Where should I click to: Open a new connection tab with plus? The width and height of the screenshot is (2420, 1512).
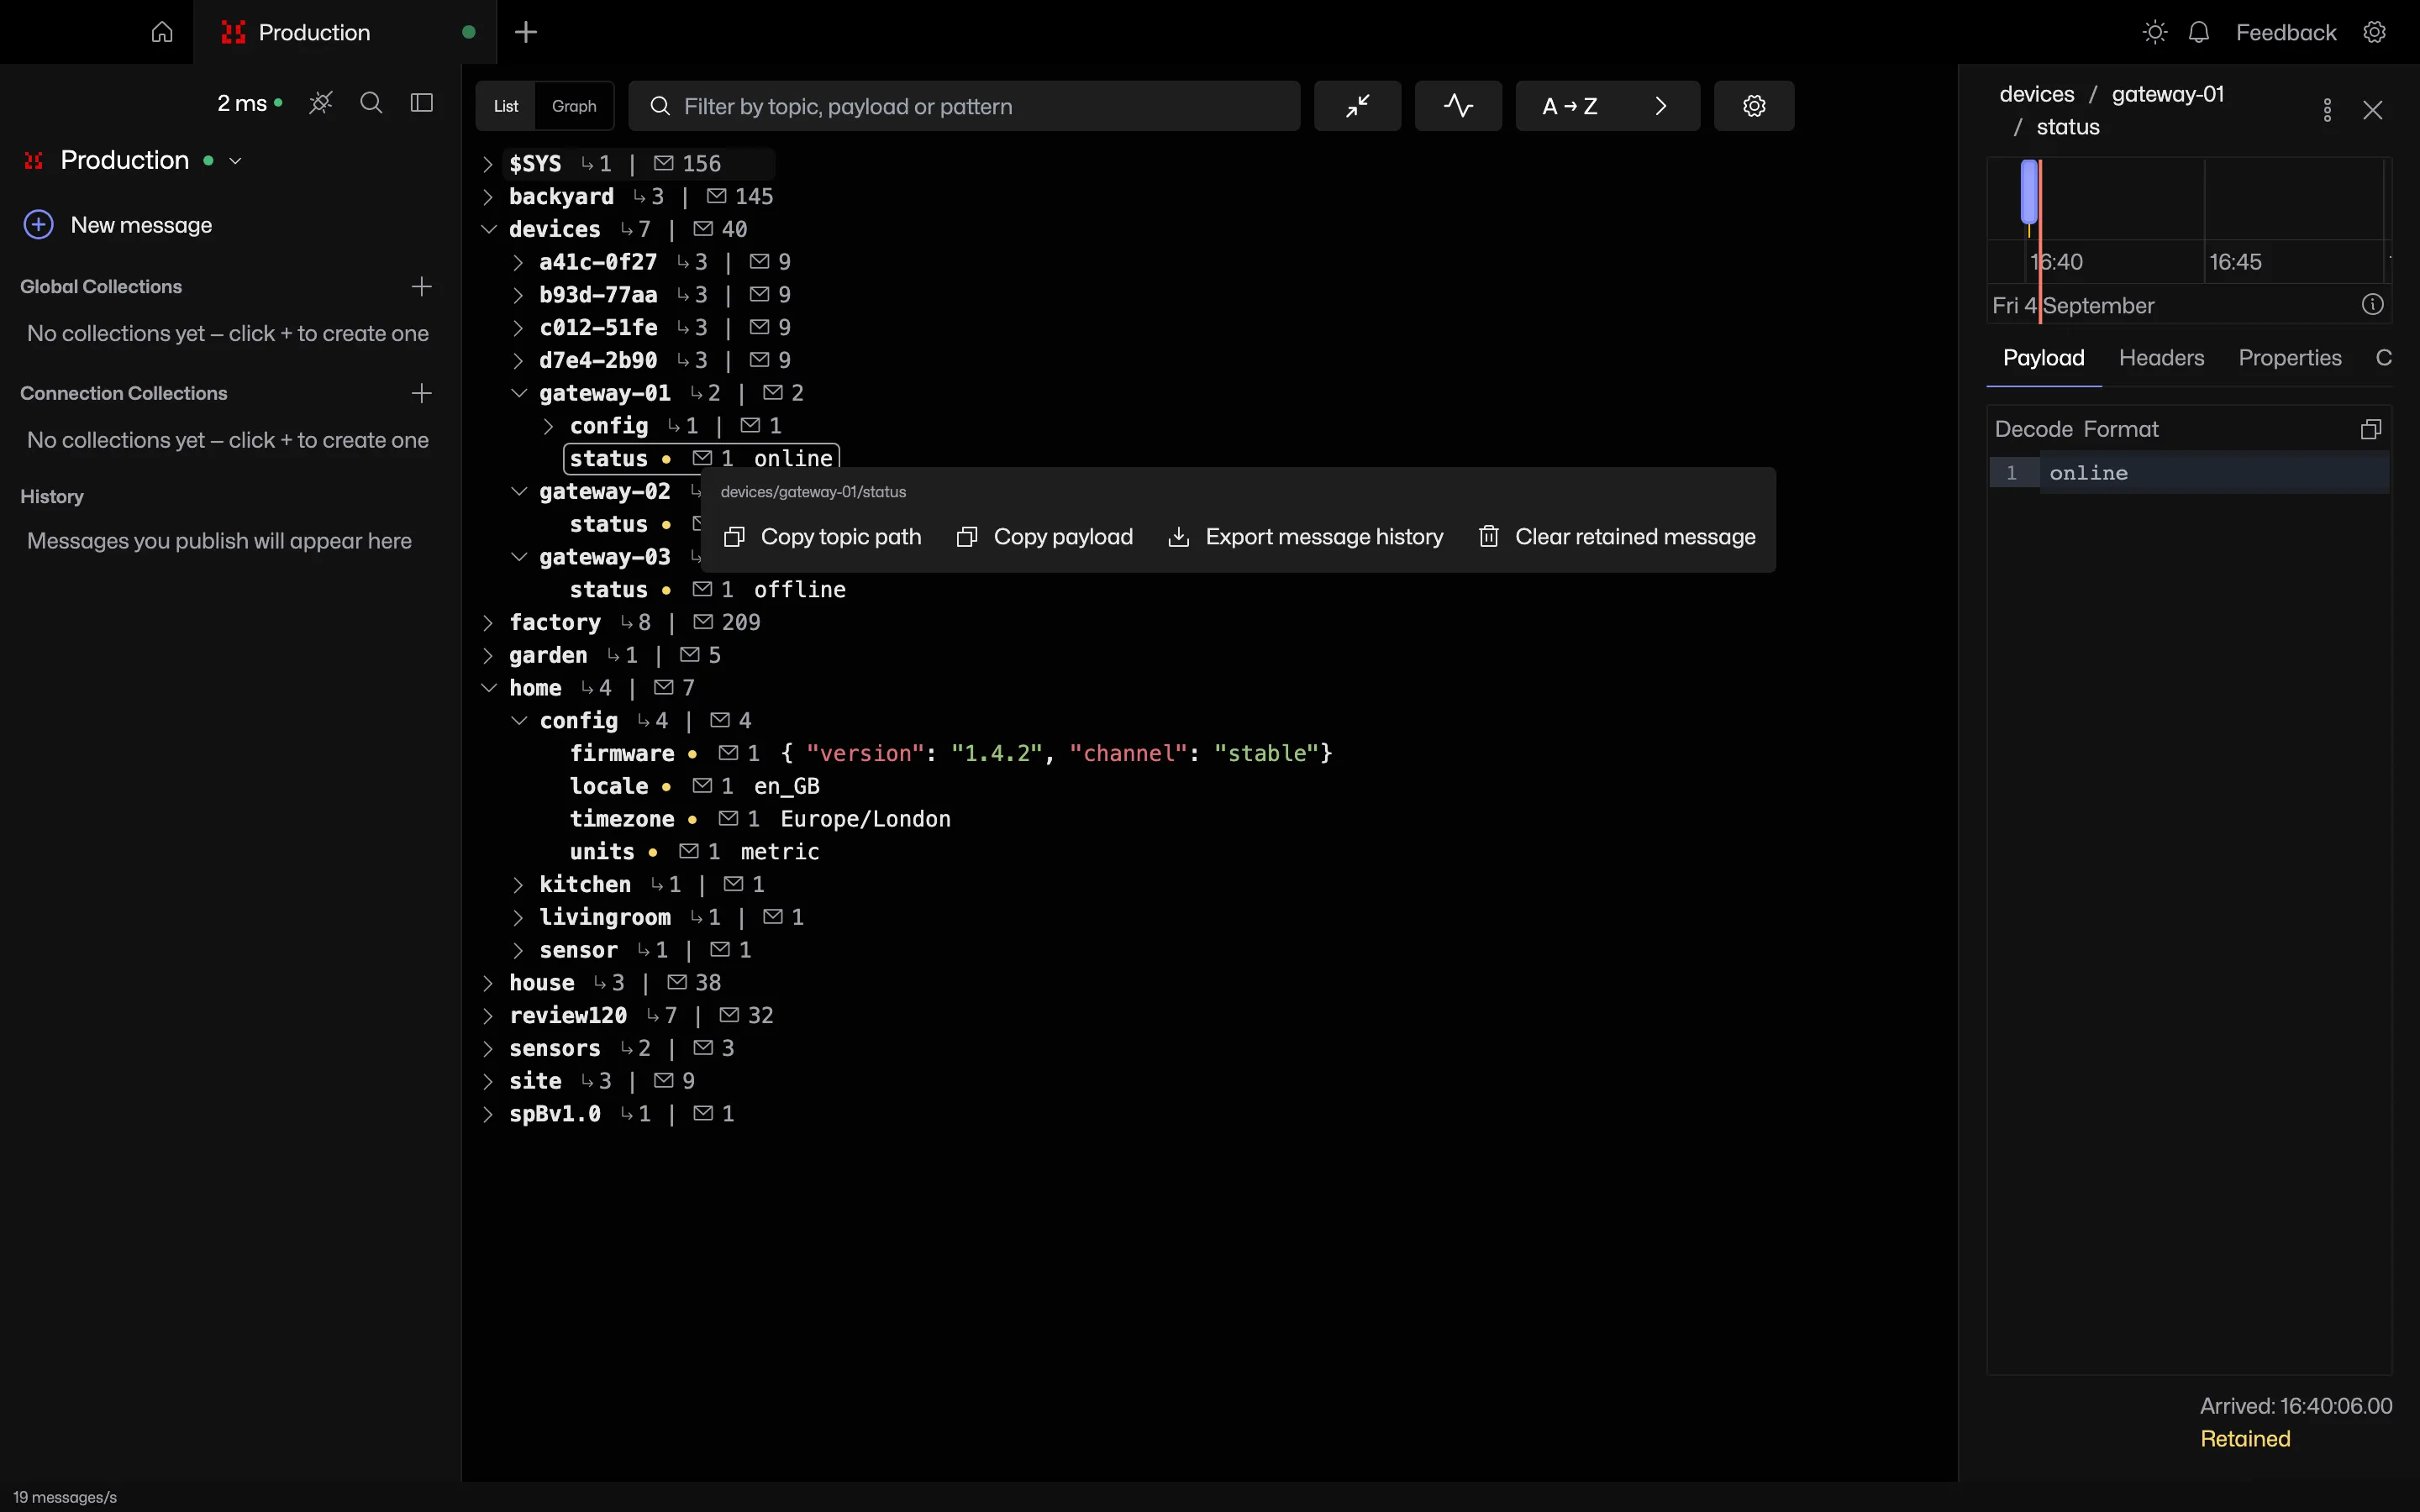[x=526, y=32]
